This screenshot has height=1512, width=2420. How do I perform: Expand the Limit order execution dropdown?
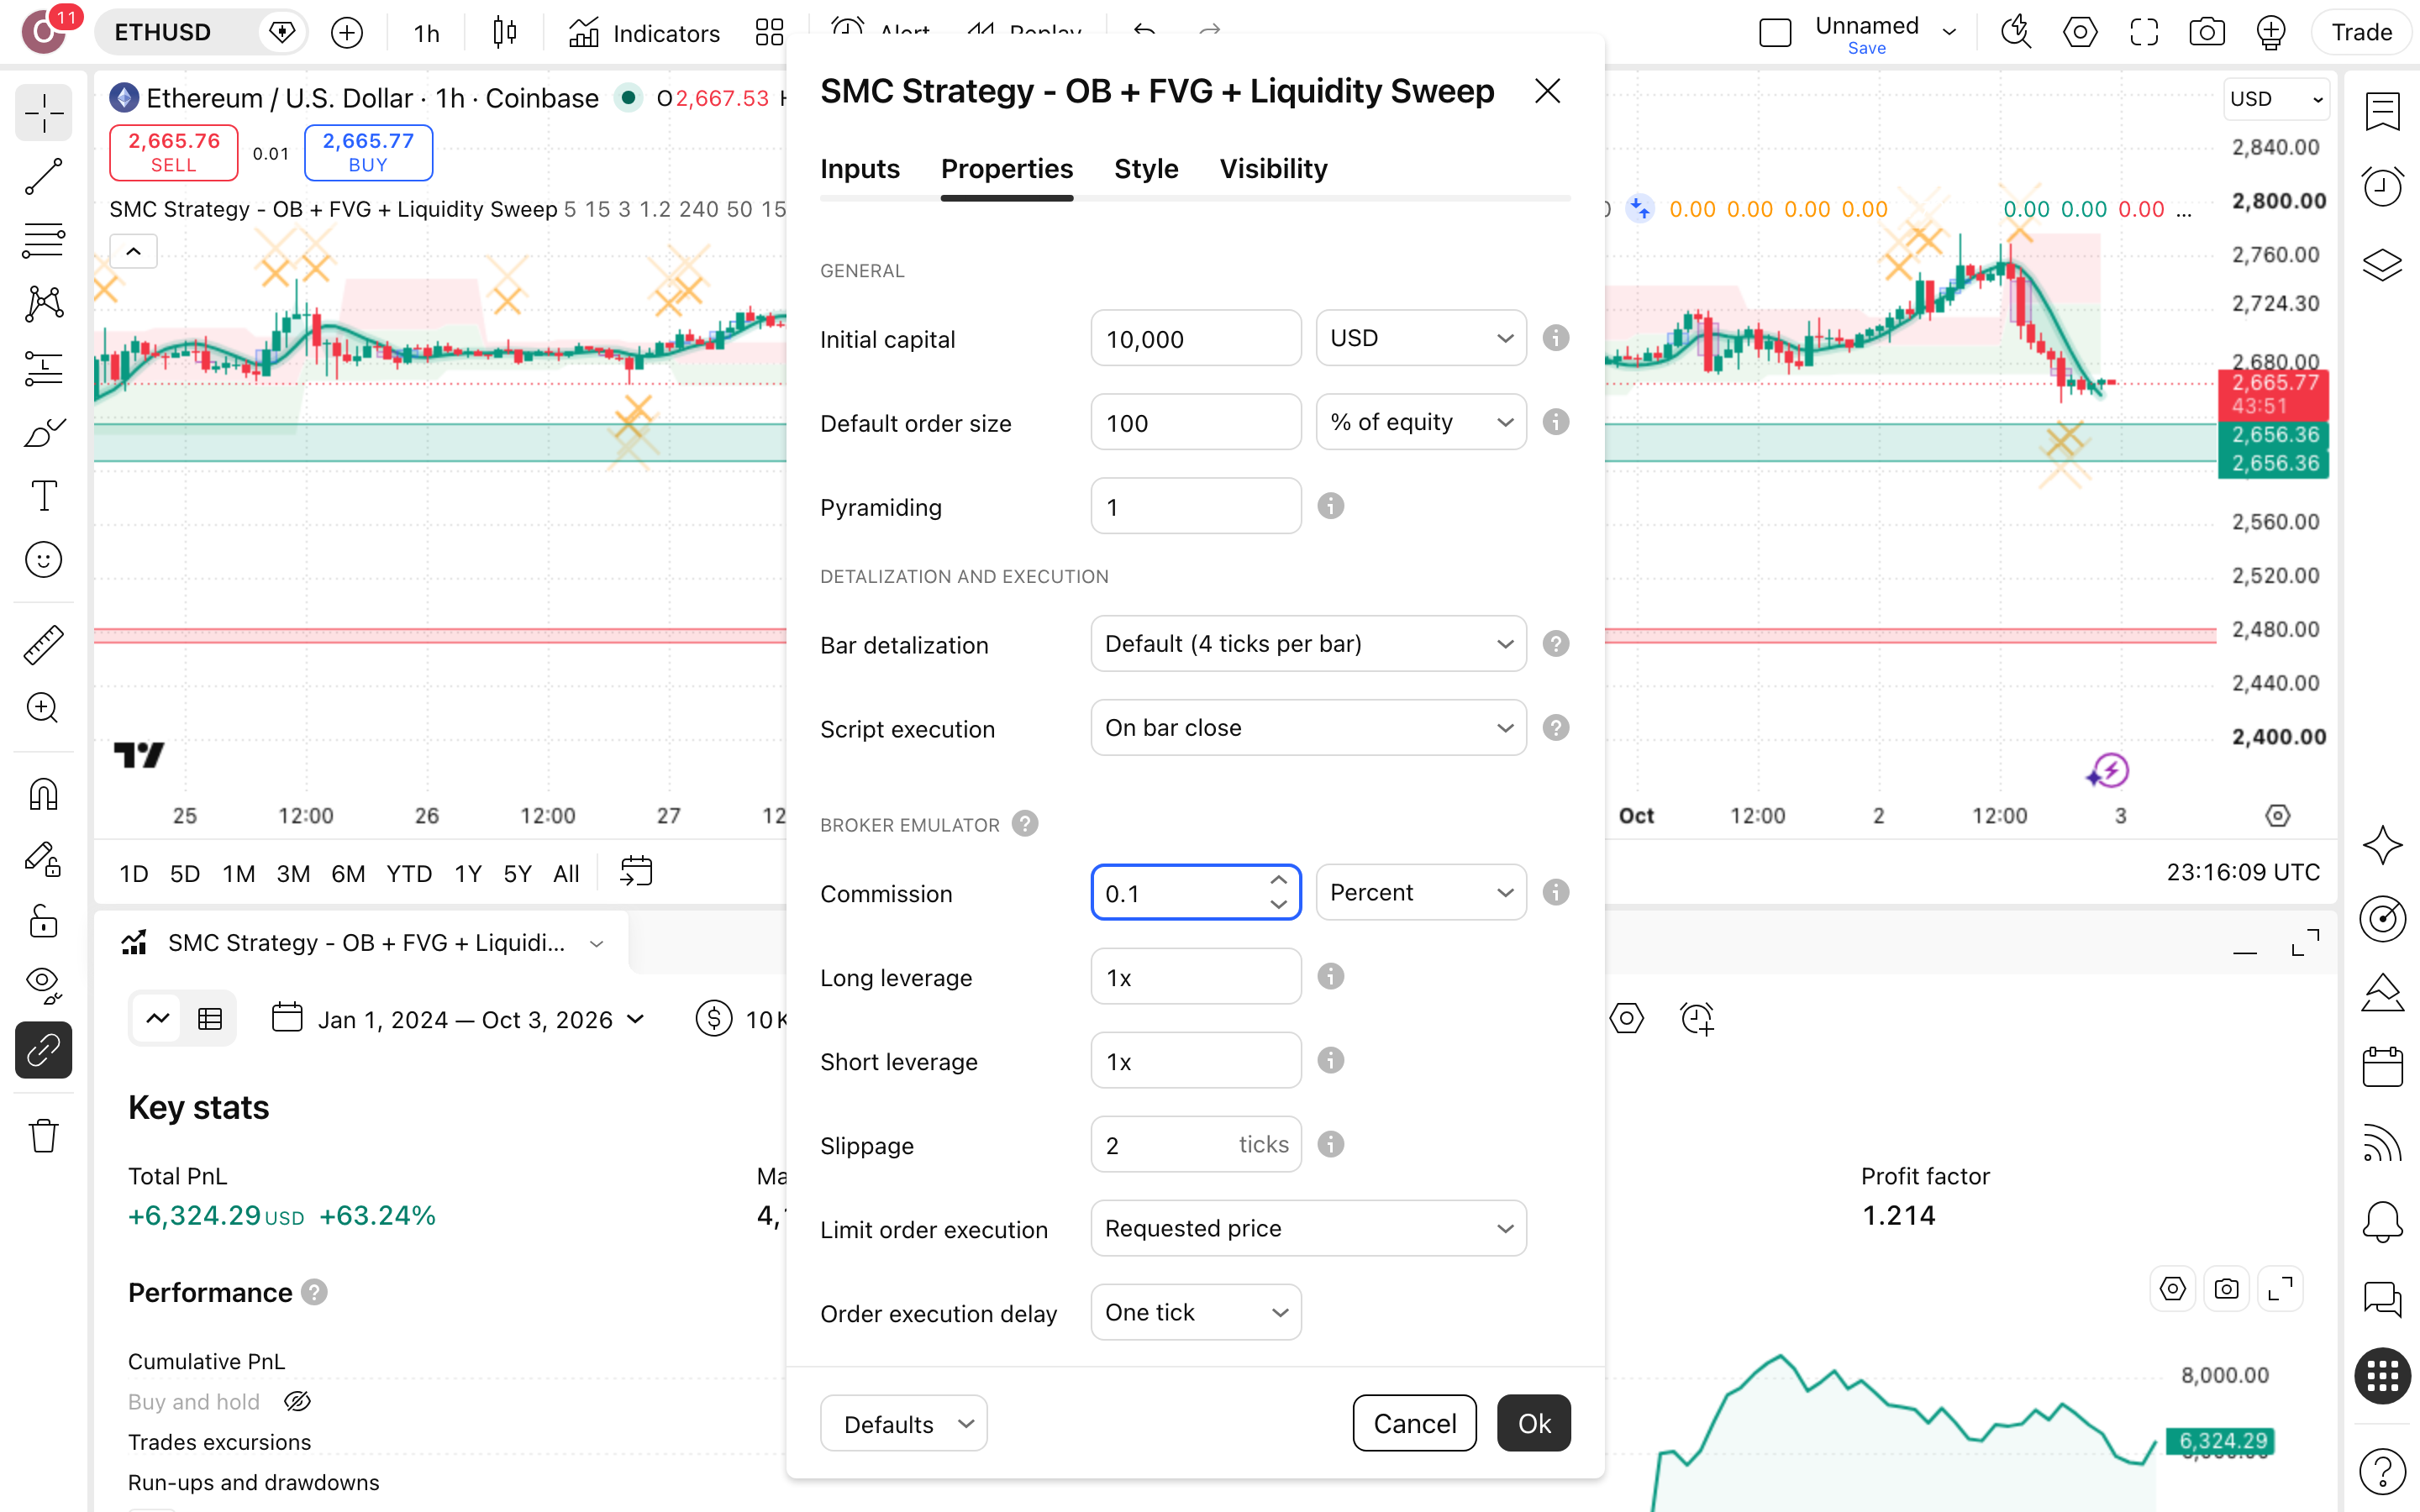[x=1308, y=1228]
